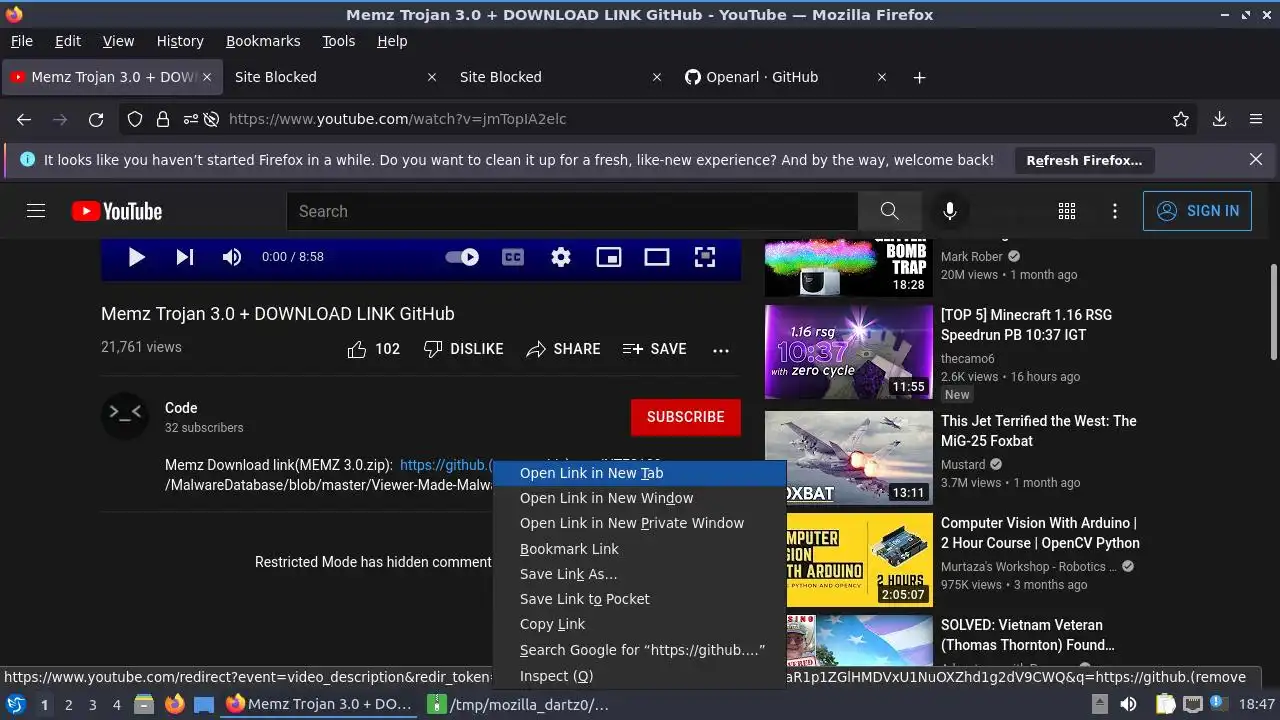Toggle the autoplay switch in the player

point(462,257)
